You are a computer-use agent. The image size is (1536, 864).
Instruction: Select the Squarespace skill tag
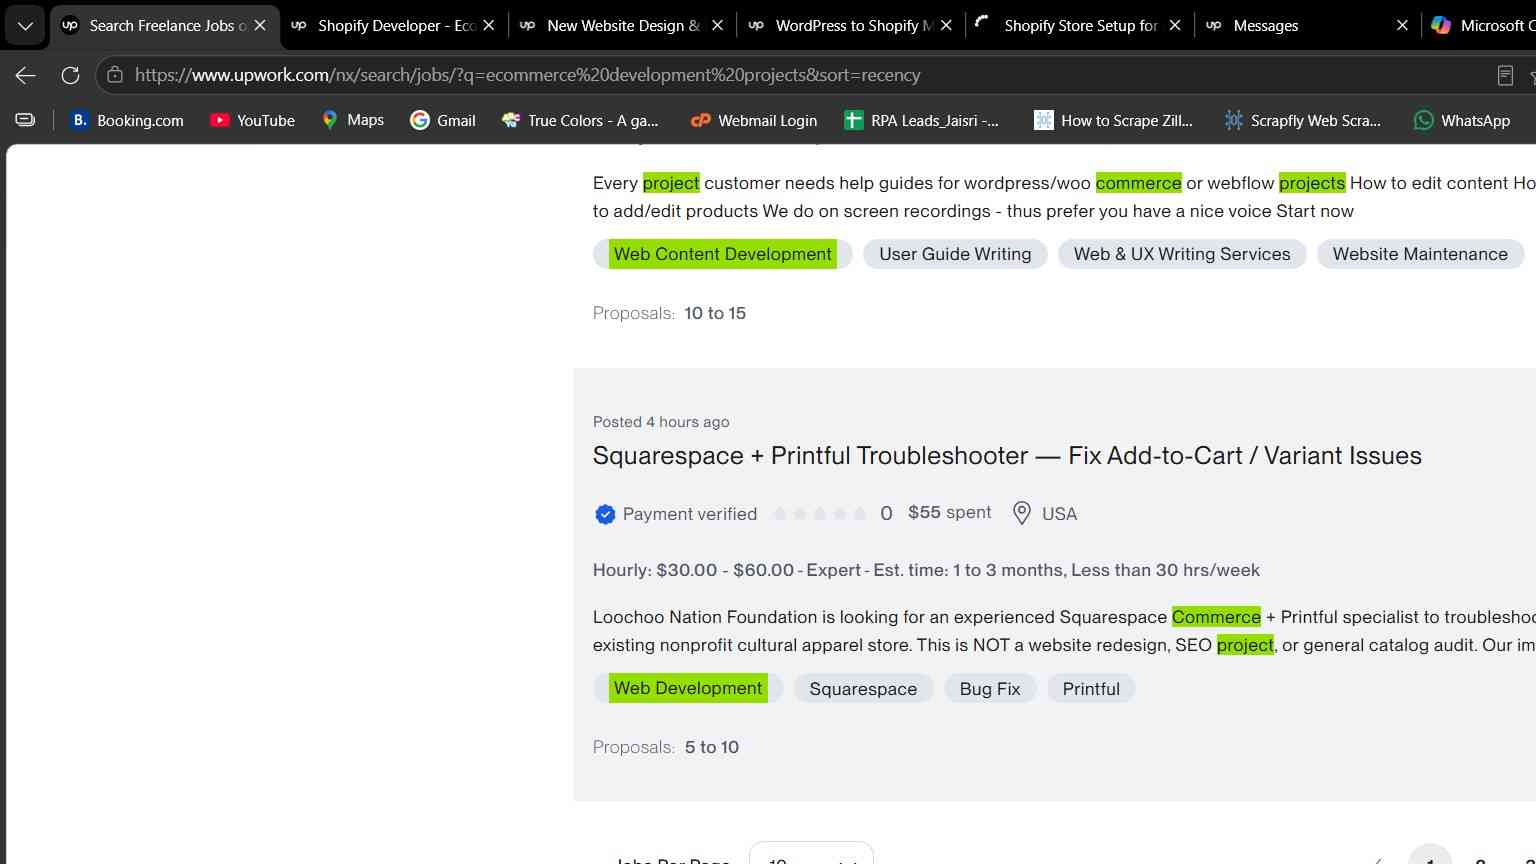point(863,689)
